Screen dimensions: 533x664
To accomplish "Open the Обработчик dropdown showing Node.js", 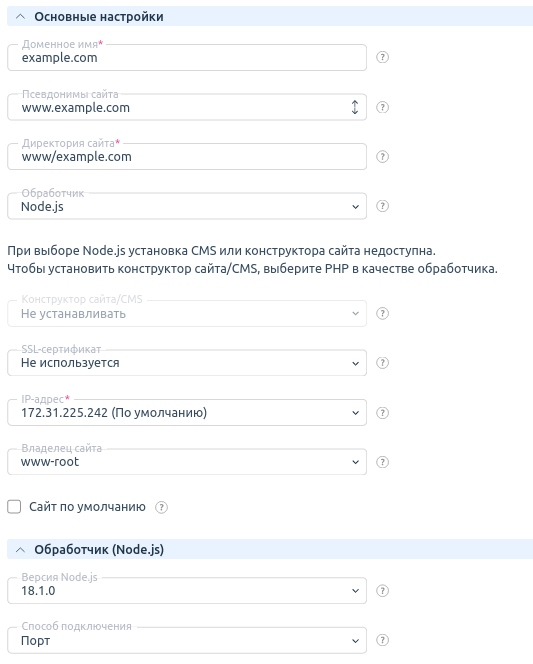I will 187,206.
